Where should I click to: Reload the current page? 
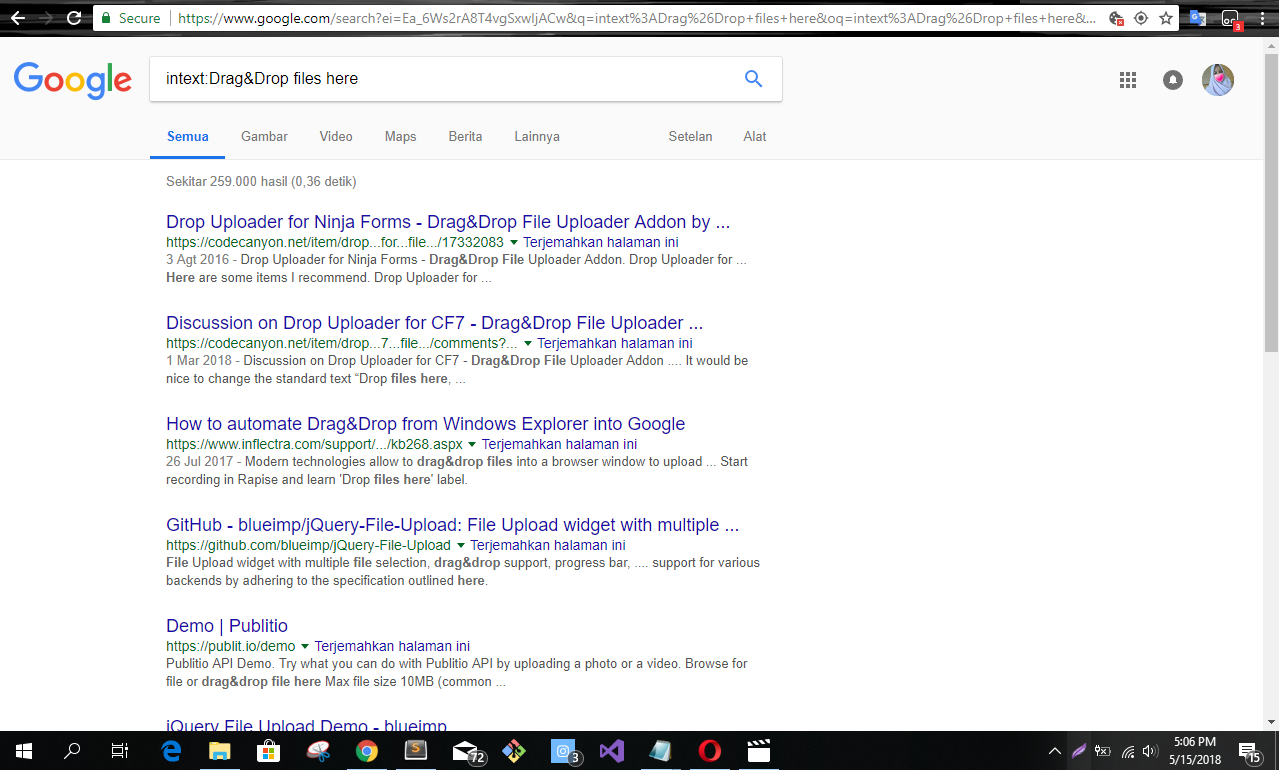coord(74,18)
